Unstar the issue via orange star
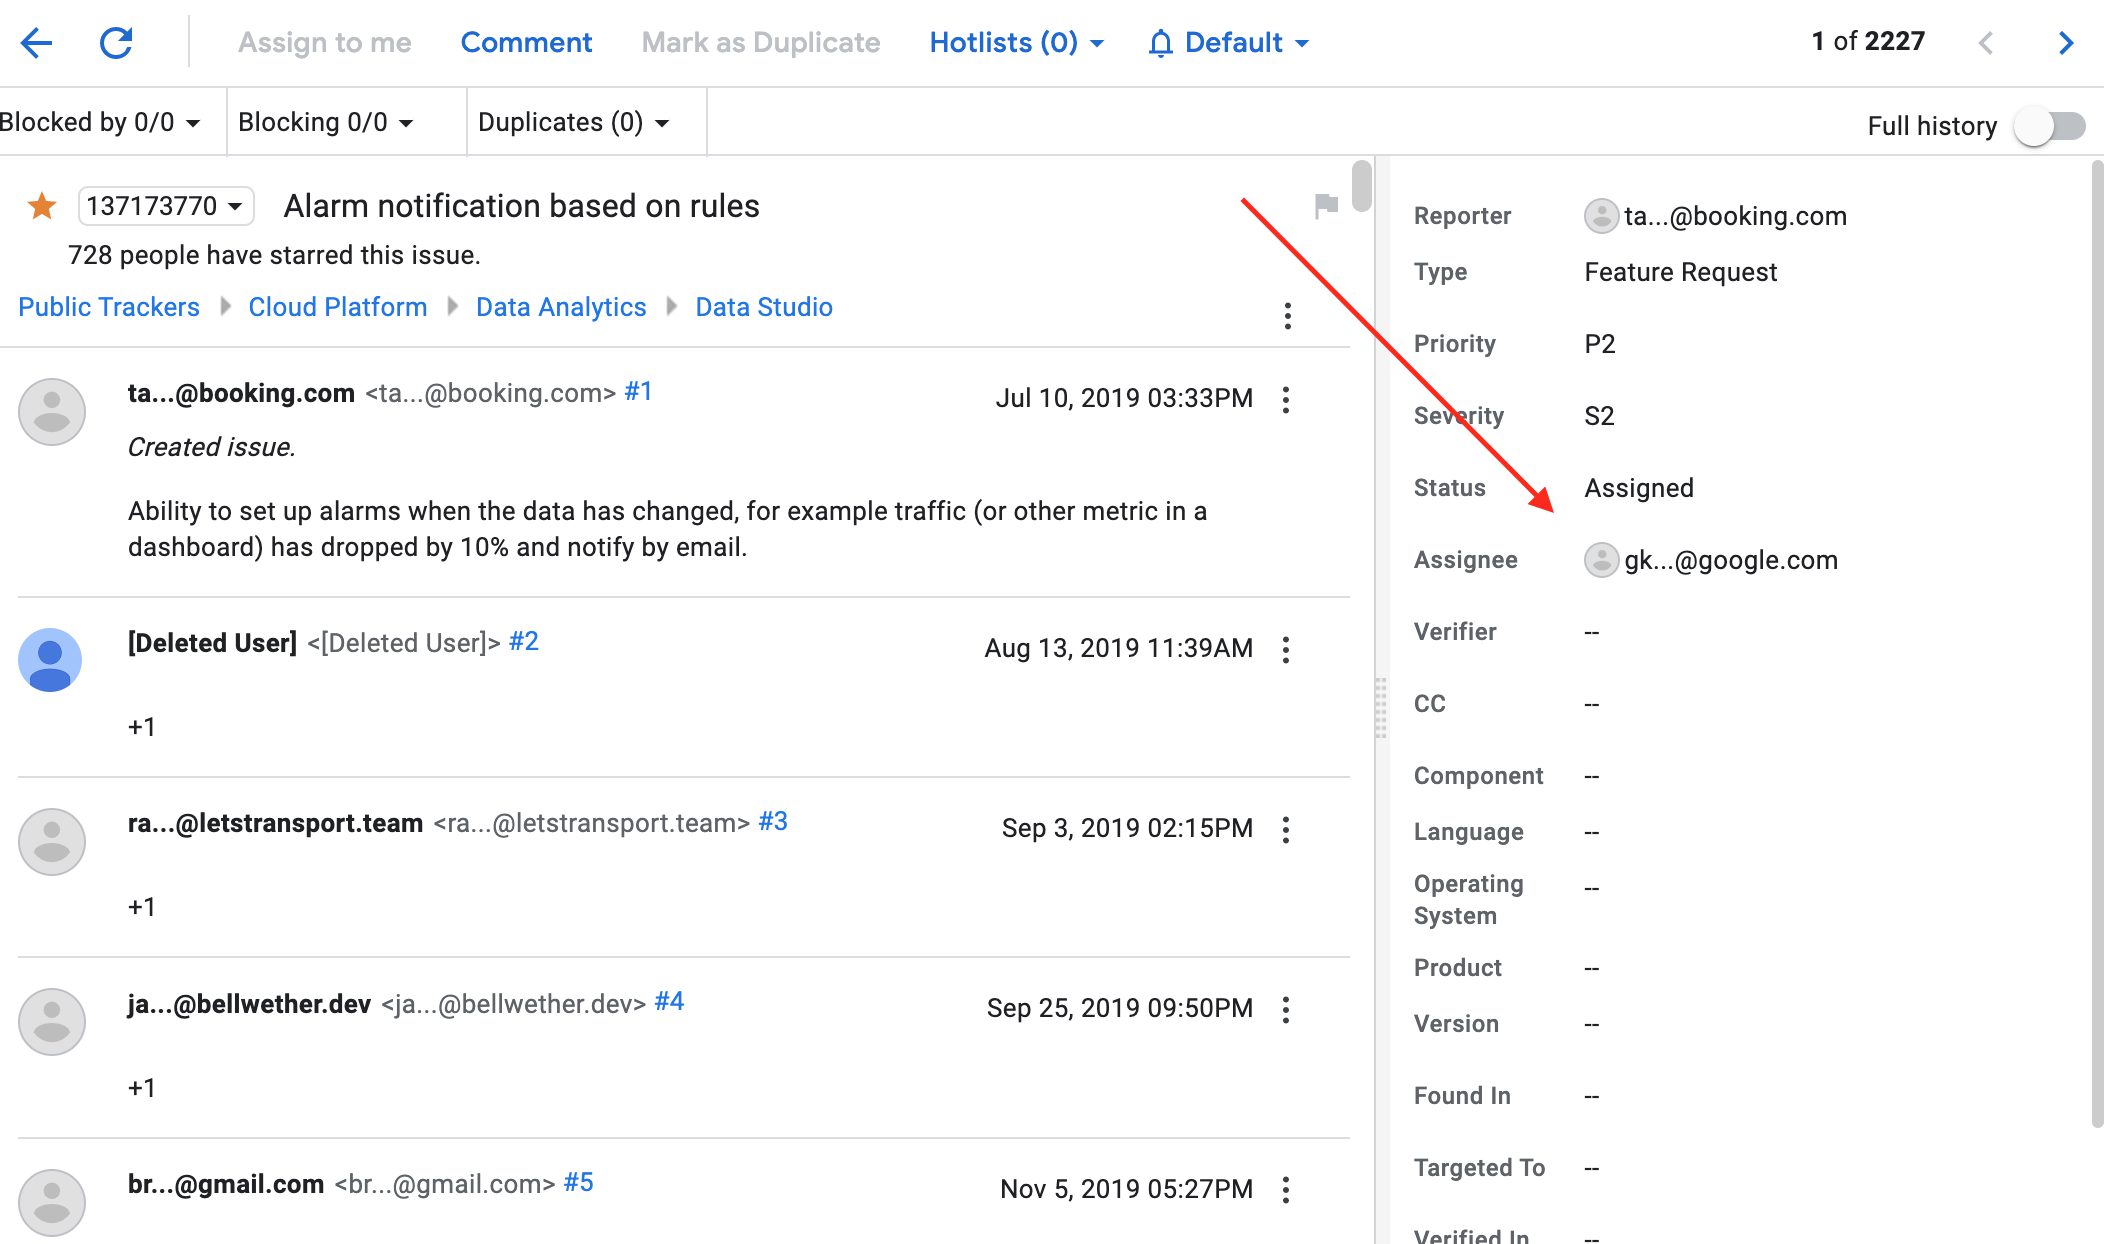This screenshot has height=1244, width=2104. click(x=42, y=206)
